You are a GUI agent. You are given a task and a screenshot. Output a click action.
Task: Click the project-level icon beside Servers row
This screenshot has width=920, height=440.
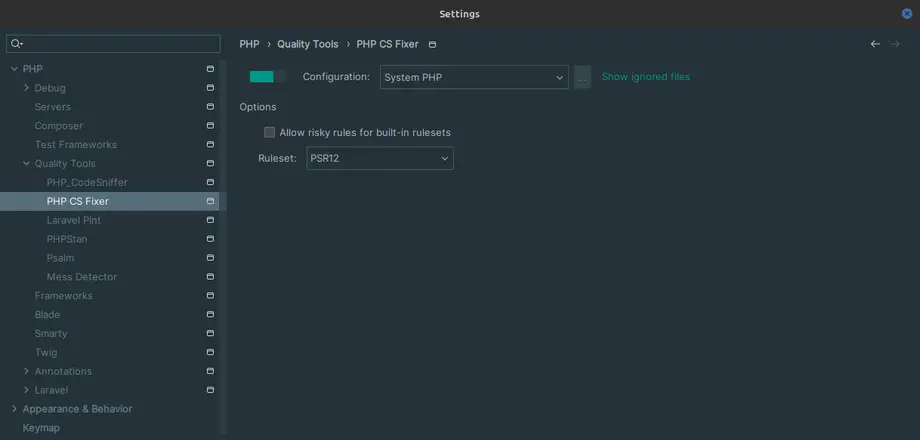pyautogui.click(x=210, y=107)
